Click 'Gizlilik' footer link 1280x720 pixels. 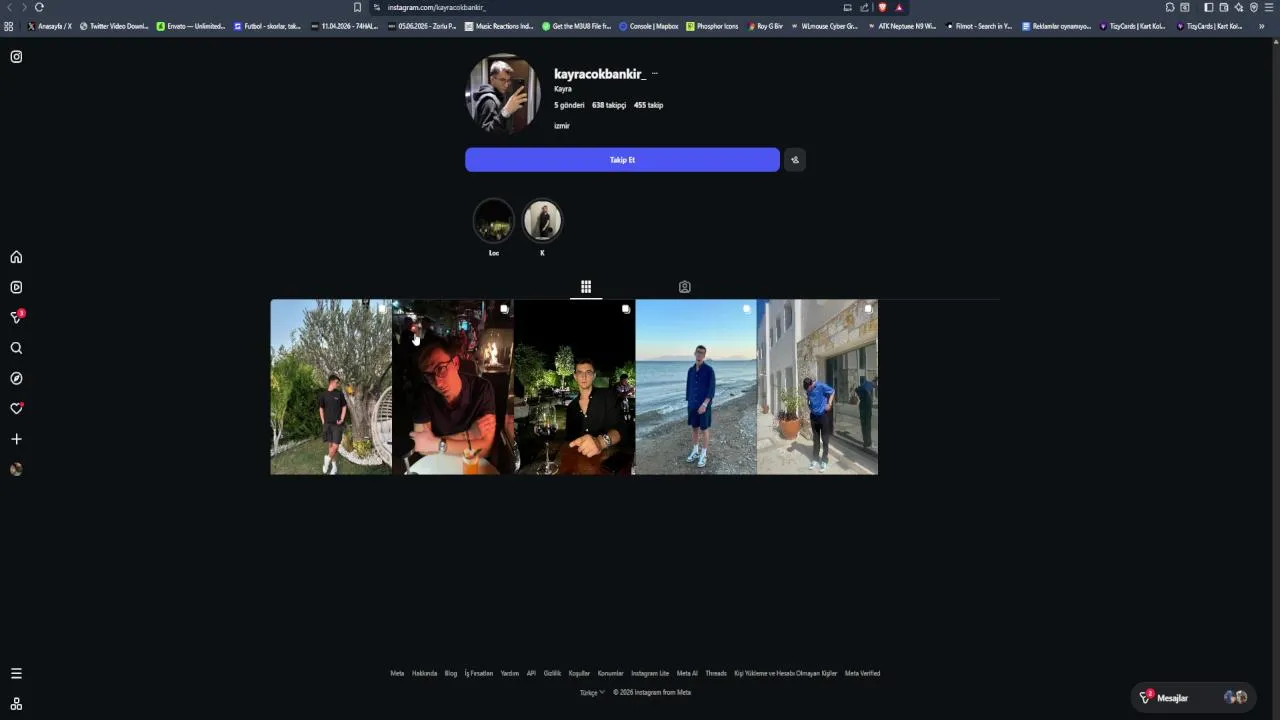[x=552, y=673]
